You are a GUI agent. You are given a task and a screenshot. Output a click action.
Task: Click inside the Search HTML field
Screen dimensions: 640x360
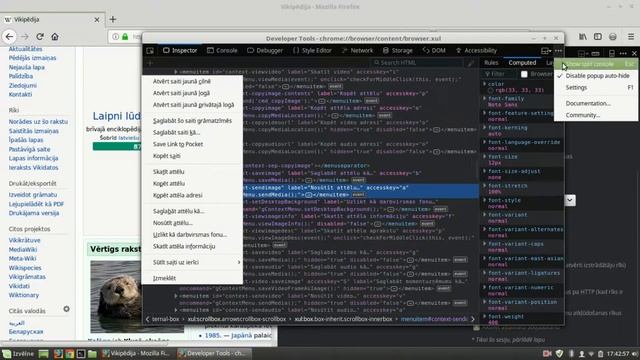coord(417,63)
